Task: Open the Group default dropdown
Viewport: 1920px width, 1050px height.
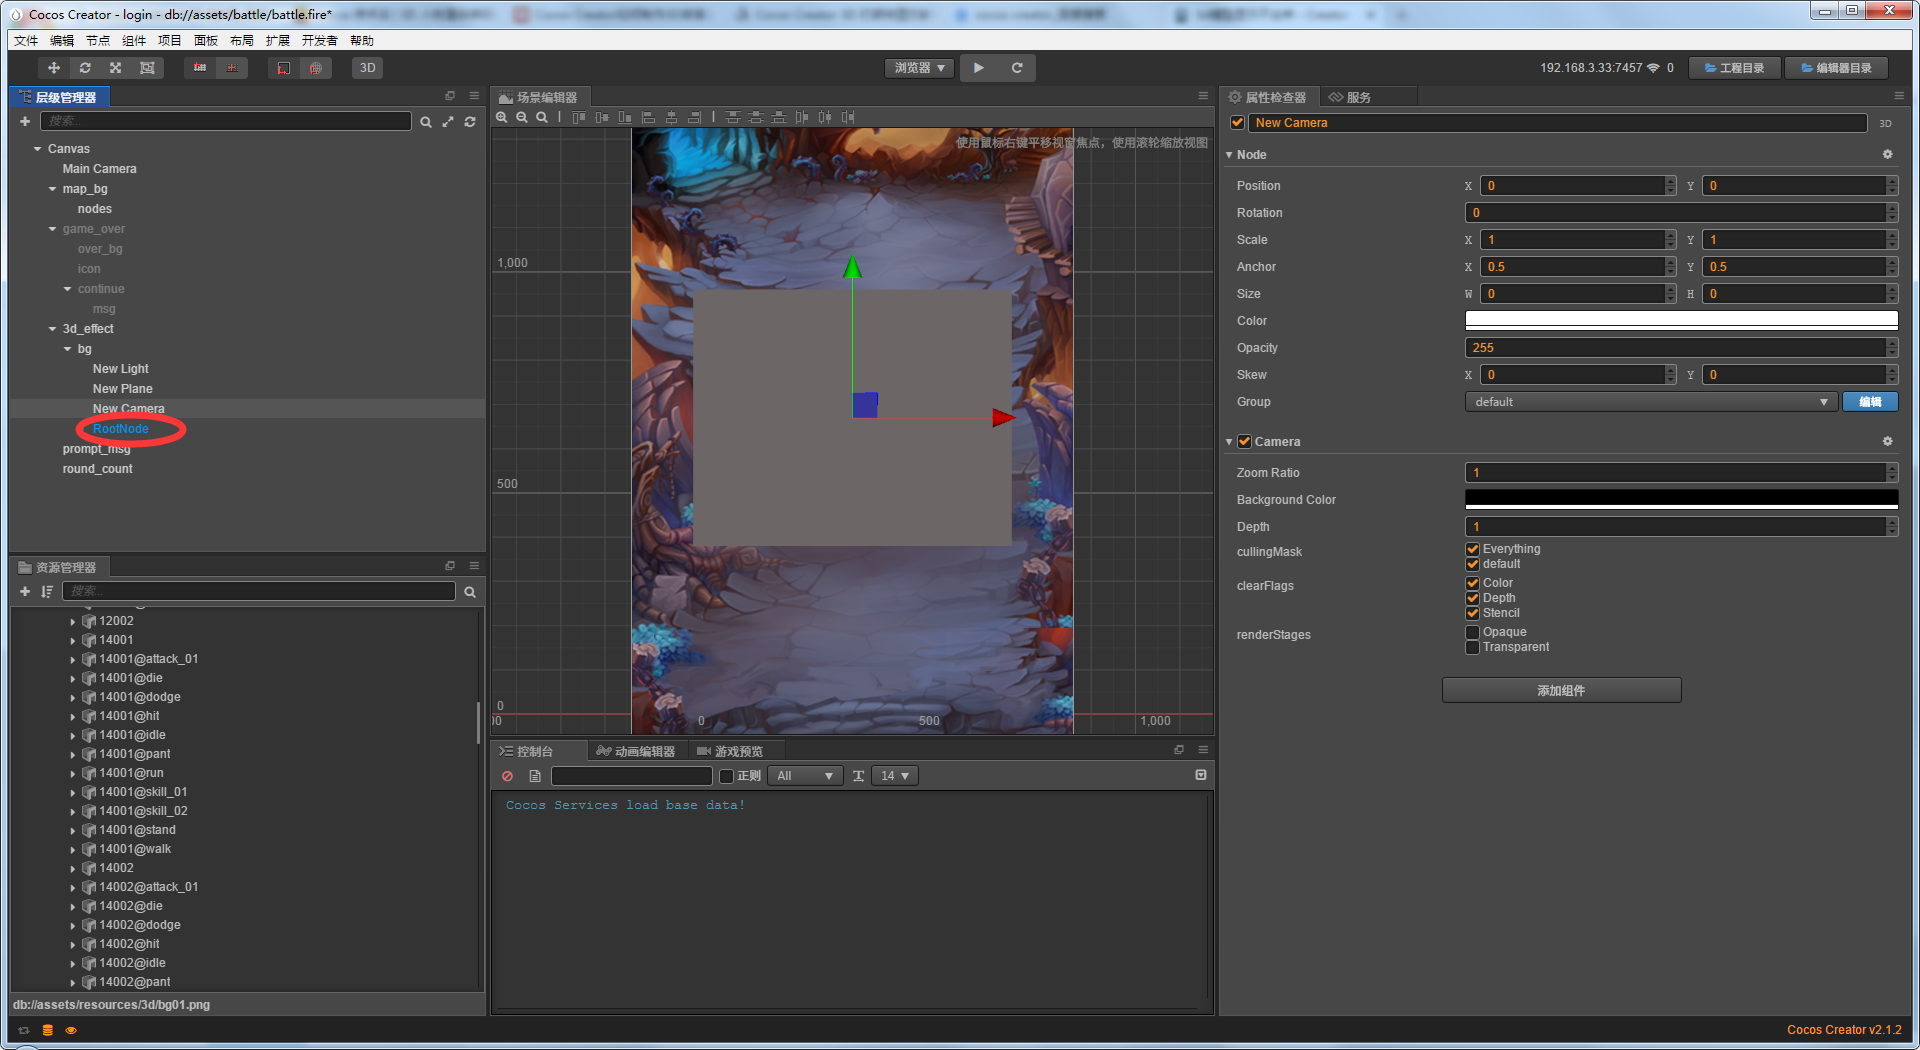Action: pos(1650,402)
